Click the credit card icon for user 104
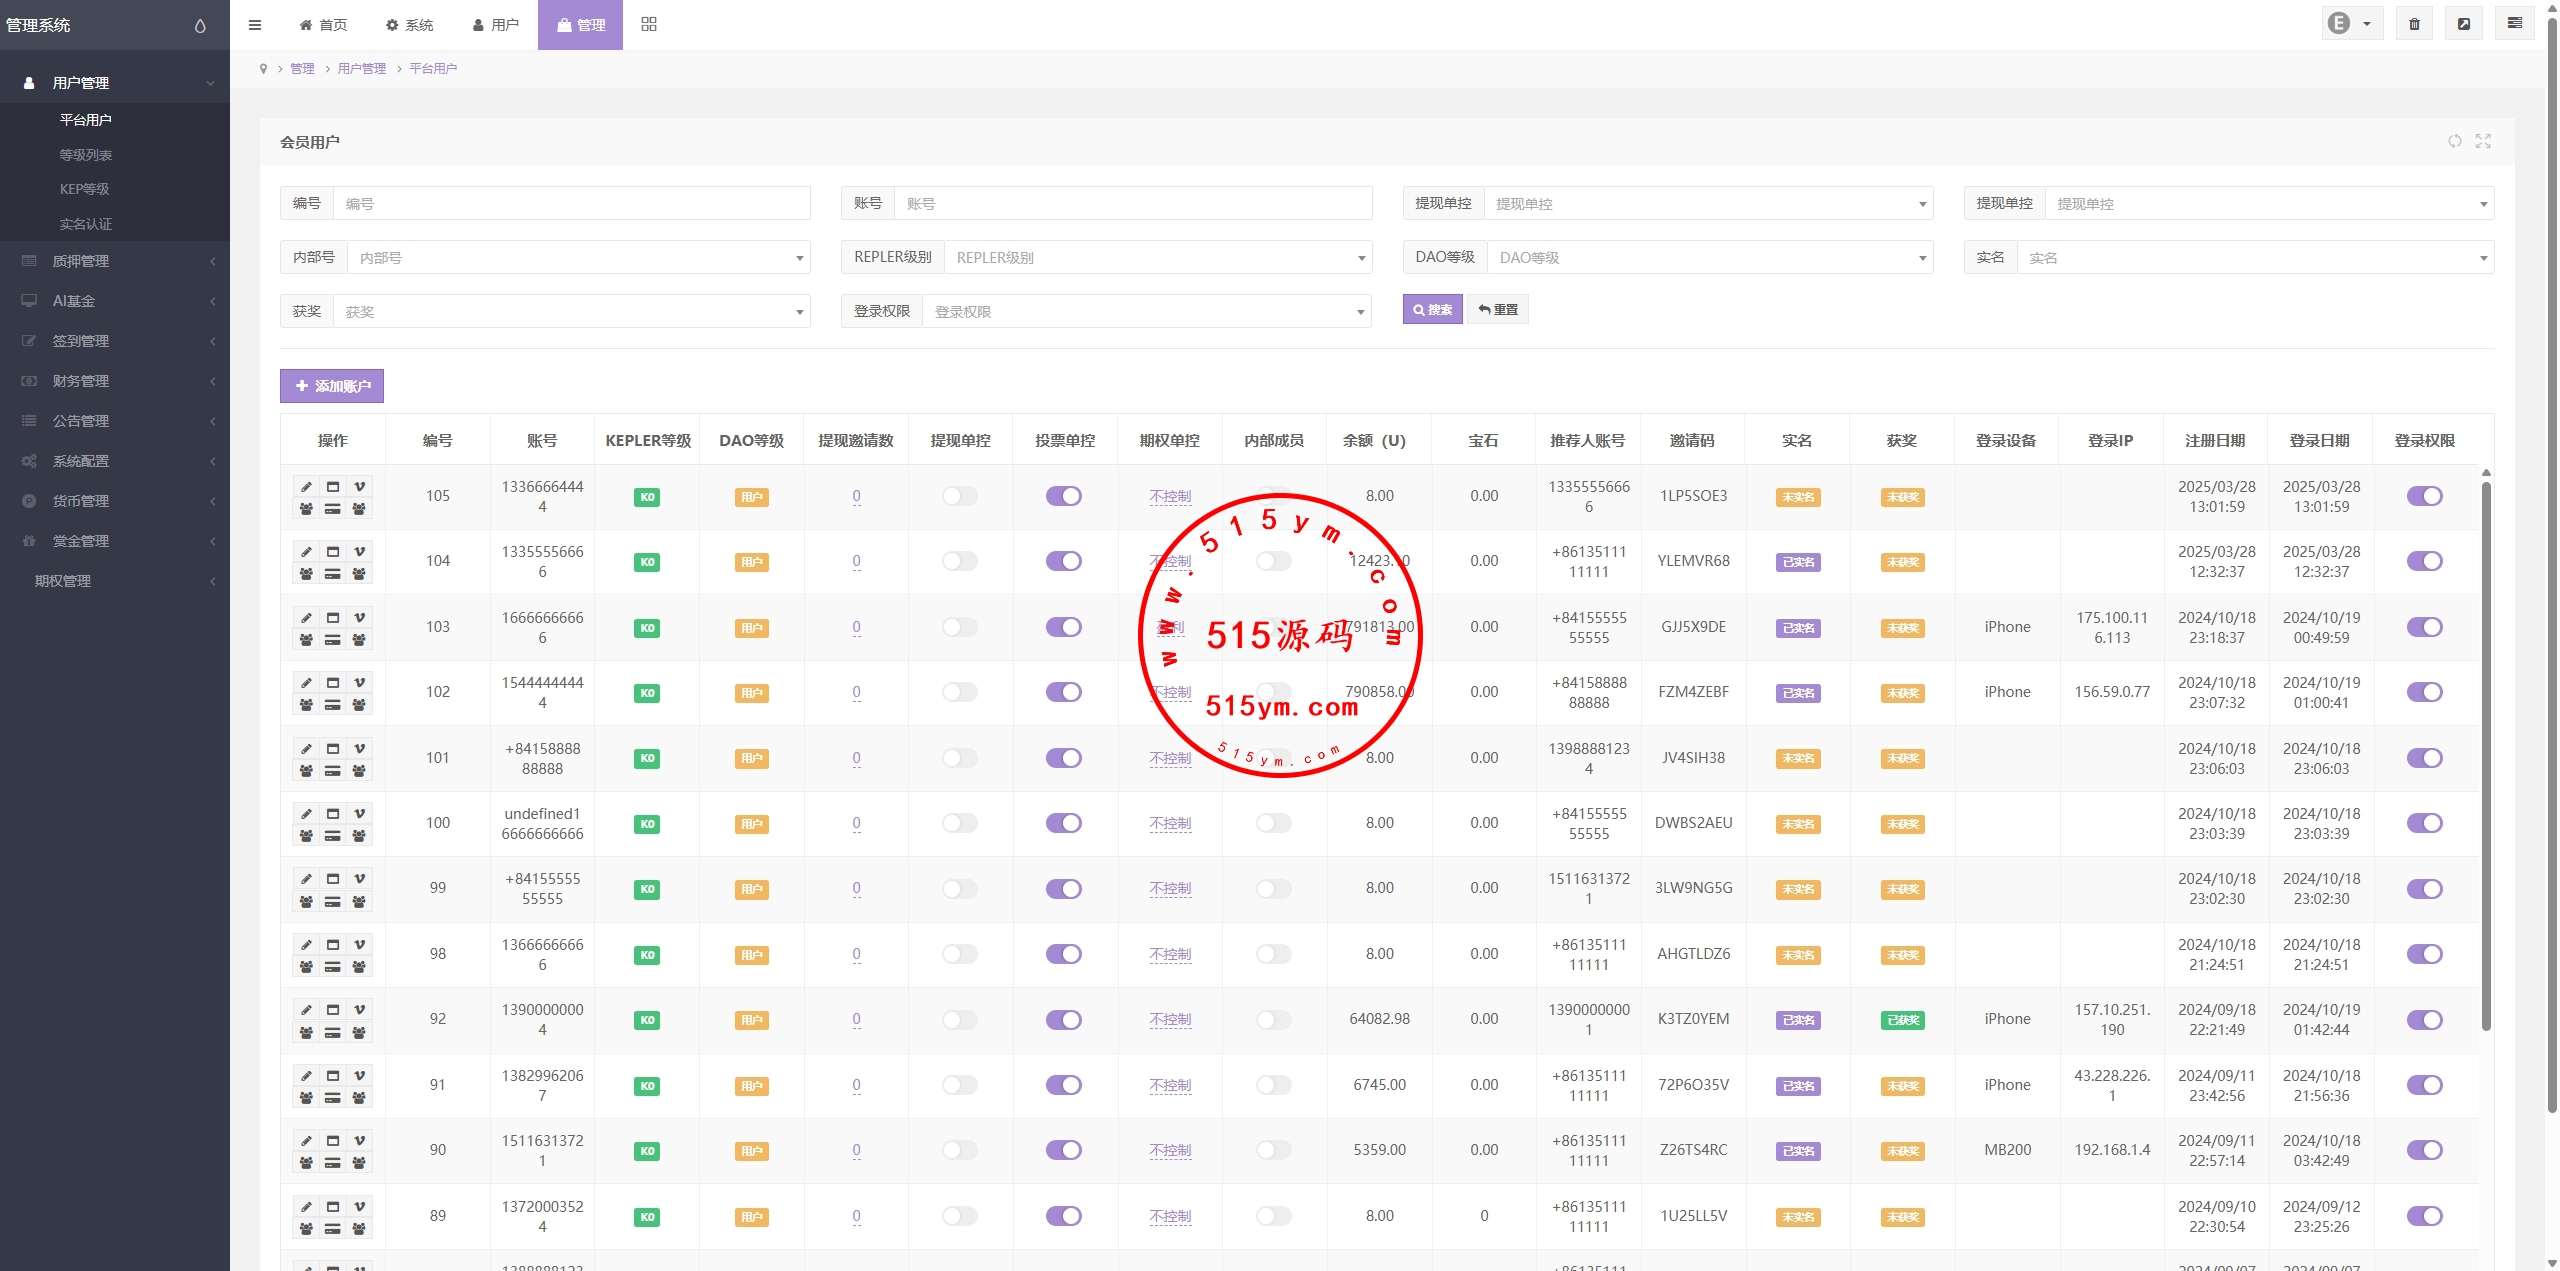The image size is (2560, 1271). 333,574
